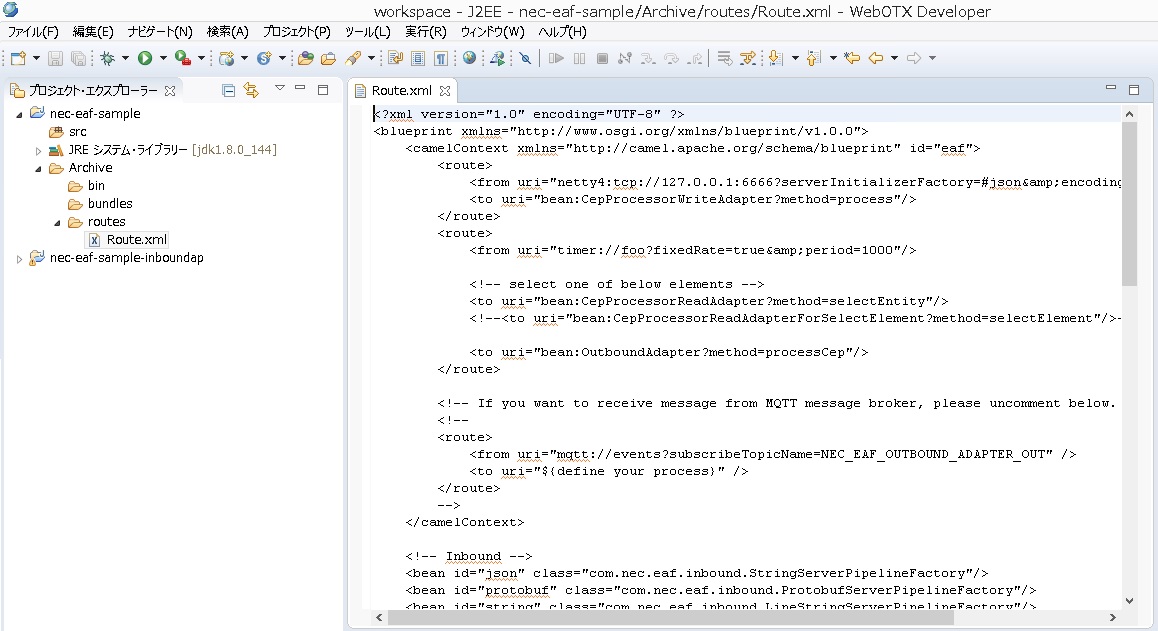The height and width of the screenshot is (631, 1158).
Task: Open the プロジェクト(P) menu
Action: coord(296,32)
